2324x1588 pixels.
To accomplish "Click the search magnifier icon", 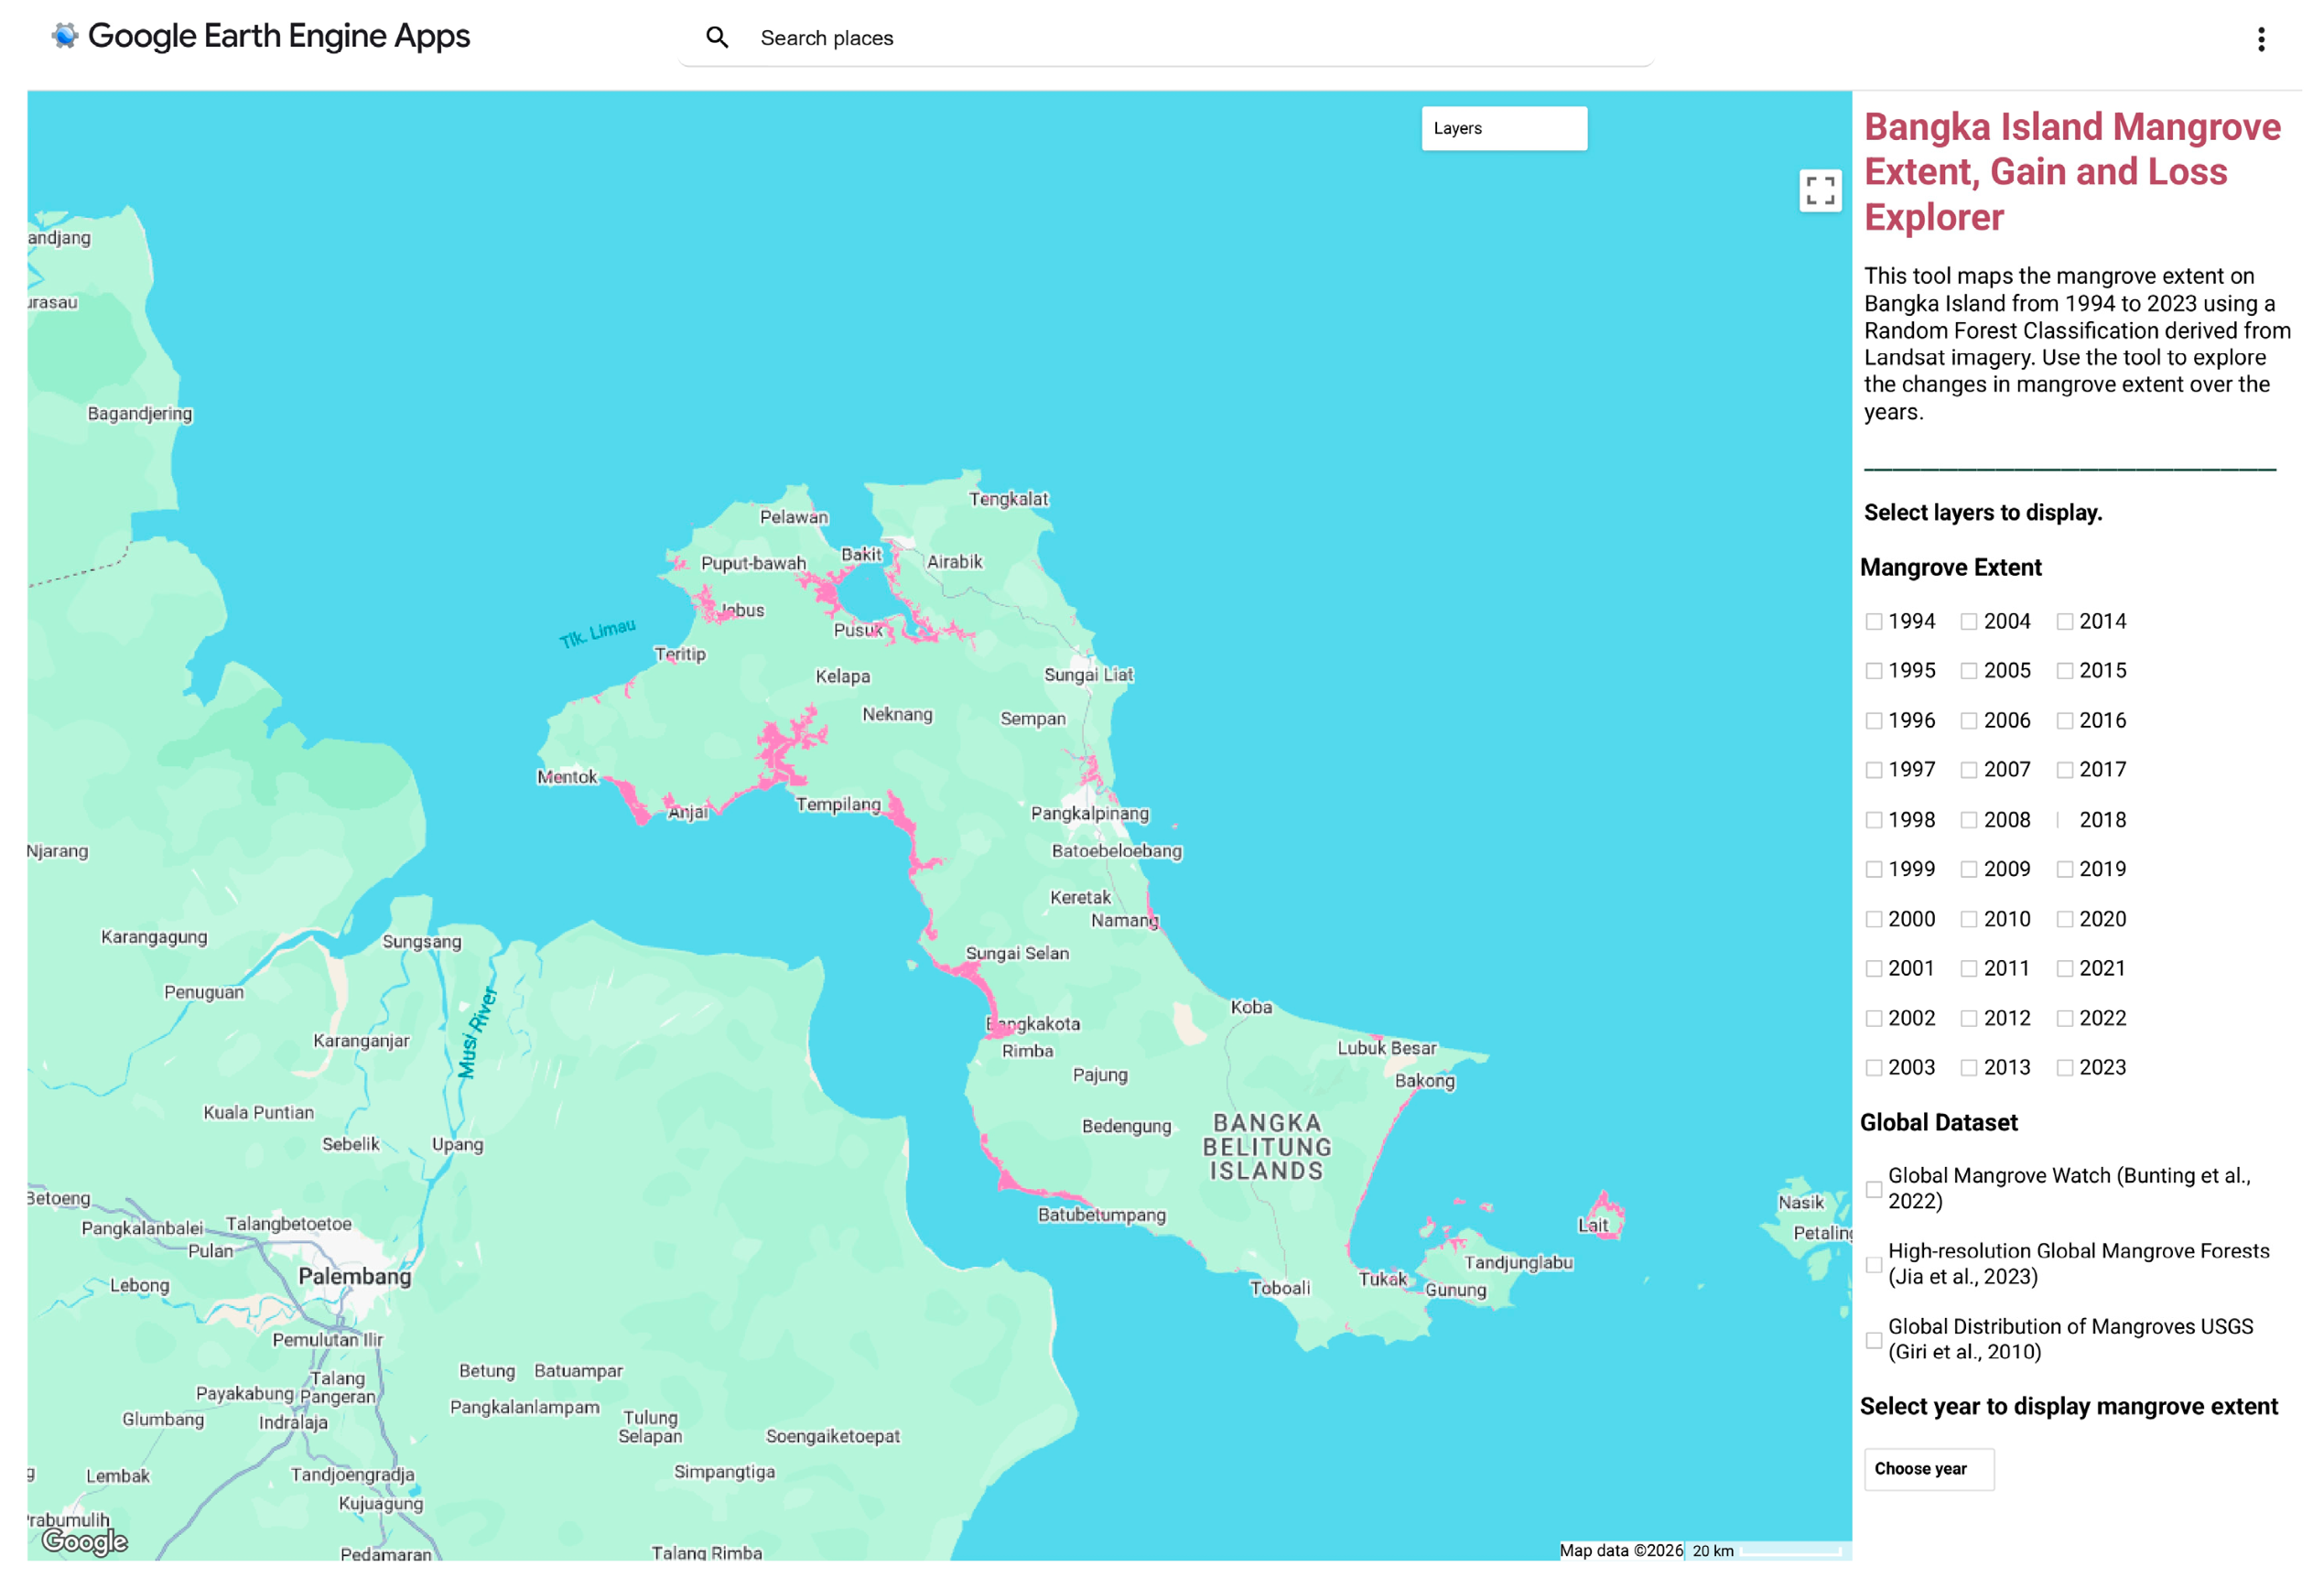I will 716,38.
